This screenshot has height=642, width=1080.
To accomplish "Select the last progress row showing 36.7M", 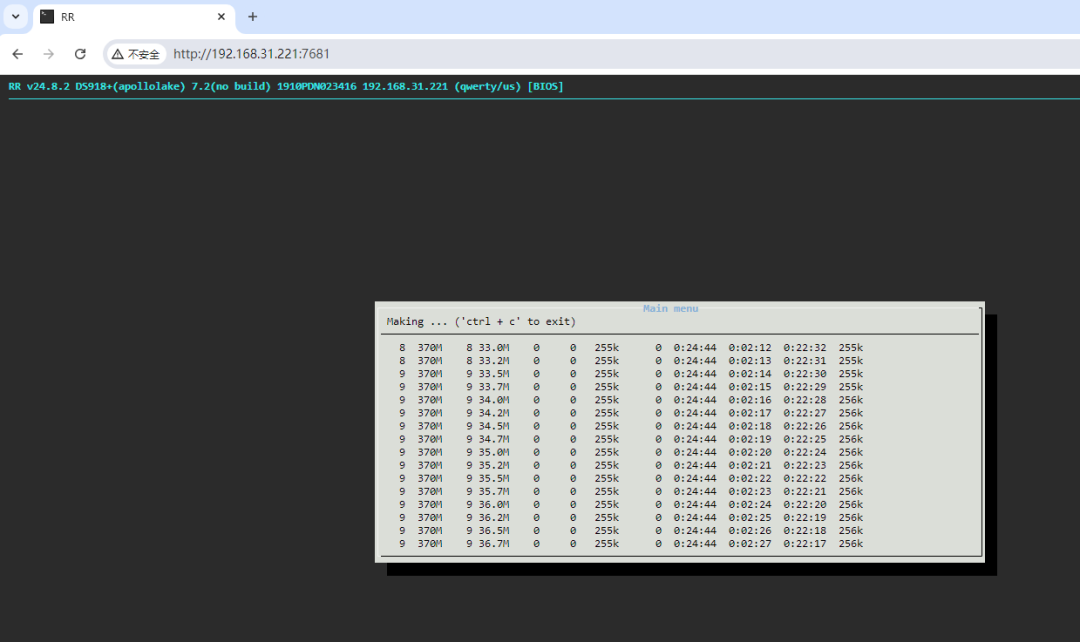I will click(x=630, y=543).
